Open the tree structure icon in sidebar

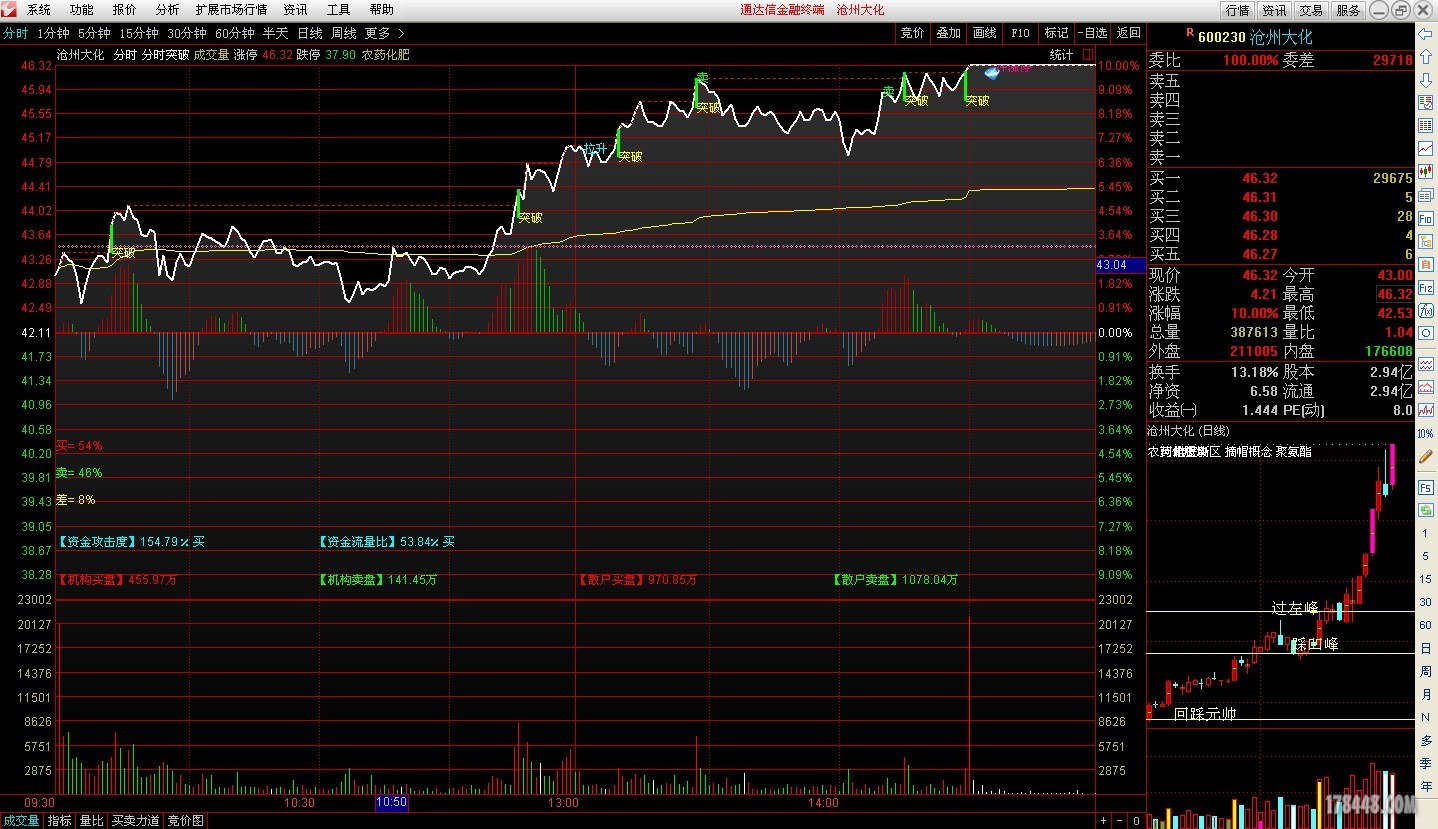click(x=1425, y=241)
